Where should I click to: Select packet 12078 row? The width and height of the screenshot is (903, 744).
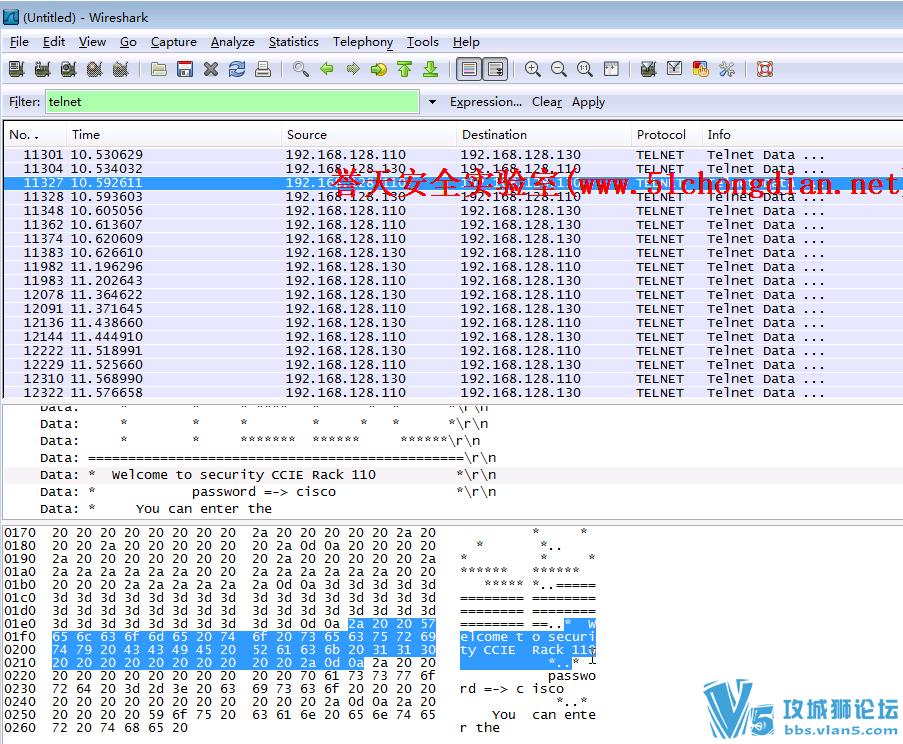click(453, 295)
